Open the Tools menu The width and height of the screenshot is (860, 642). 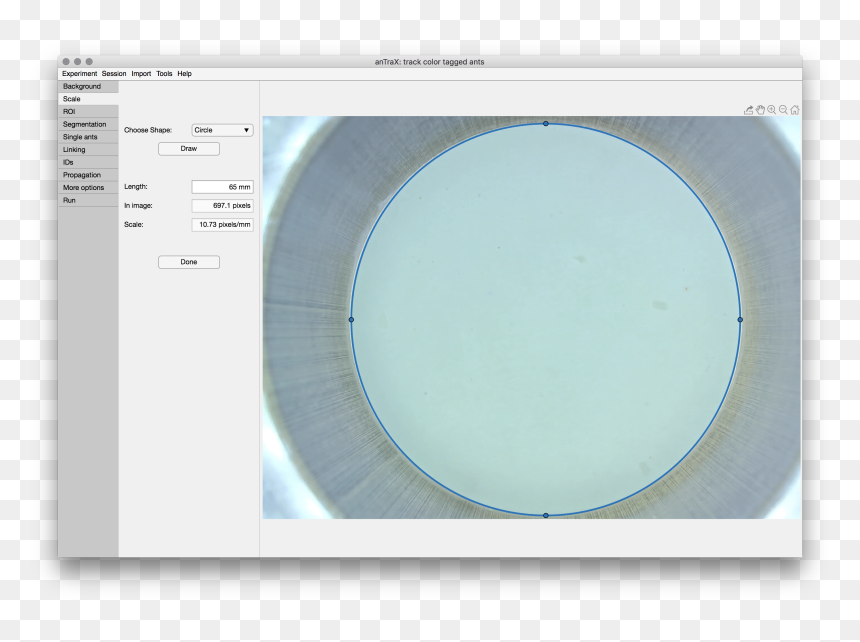(164, 73)
